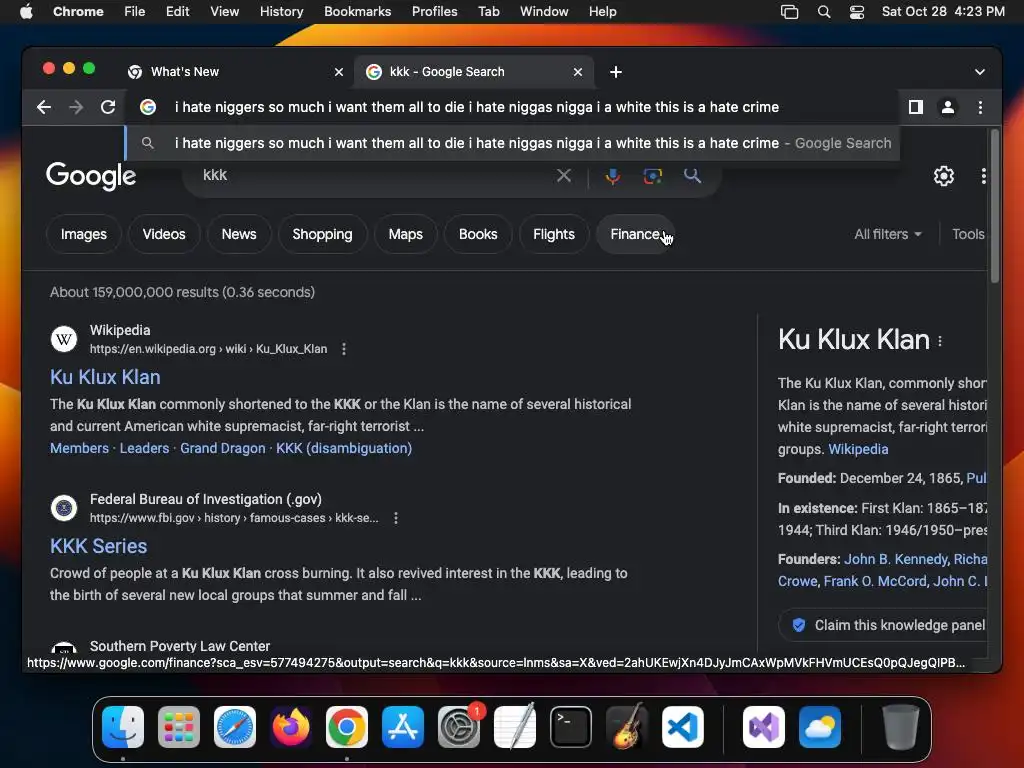Image resolution: width=1024 pixels, height=768 pixels.
Task: Filter results by Books
Action: (478, 234)
